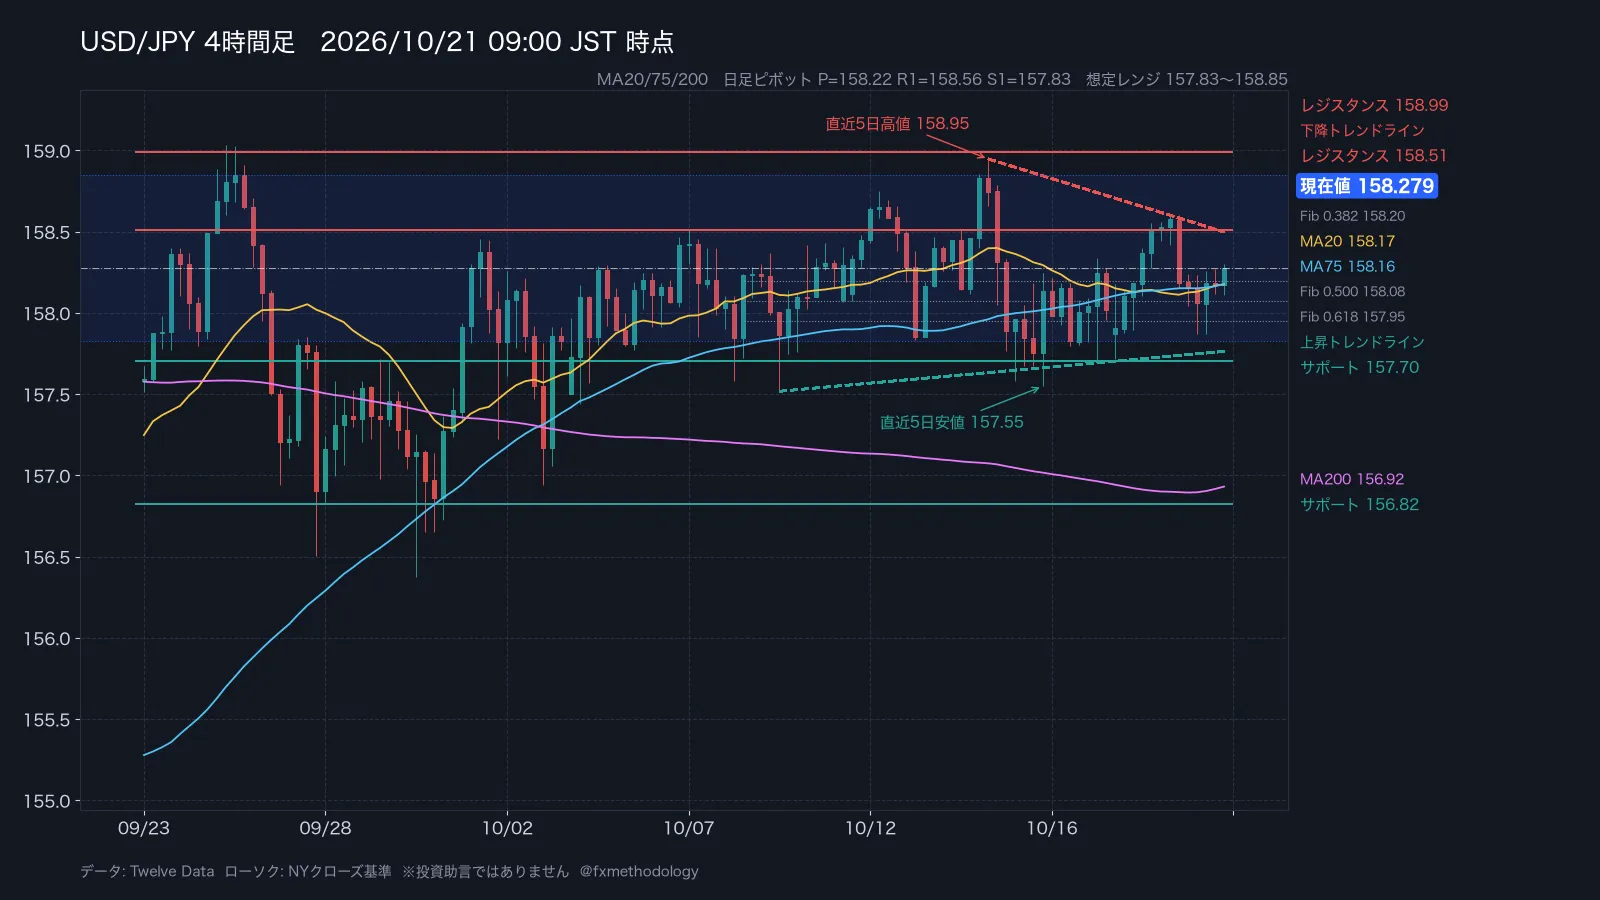The image size is (1600, 900).
Task: Click the '10/12' date axis label
Action: click(x=870, y=828)
